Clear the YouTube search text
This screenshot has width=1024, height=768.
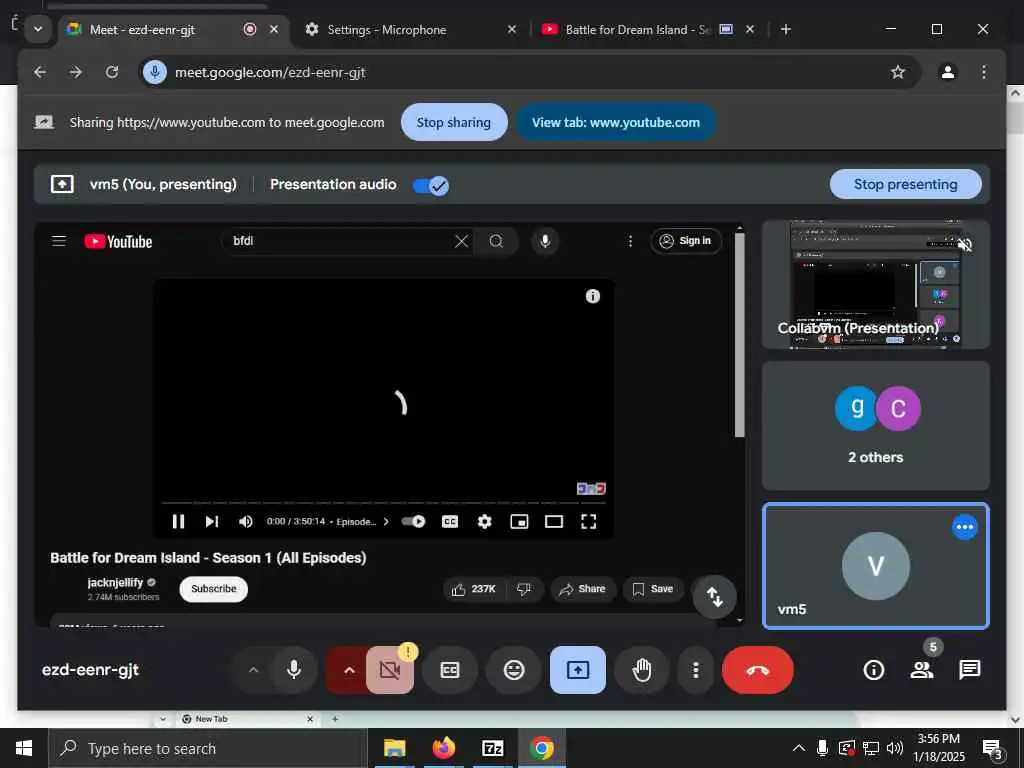click(x=461, y=241)
